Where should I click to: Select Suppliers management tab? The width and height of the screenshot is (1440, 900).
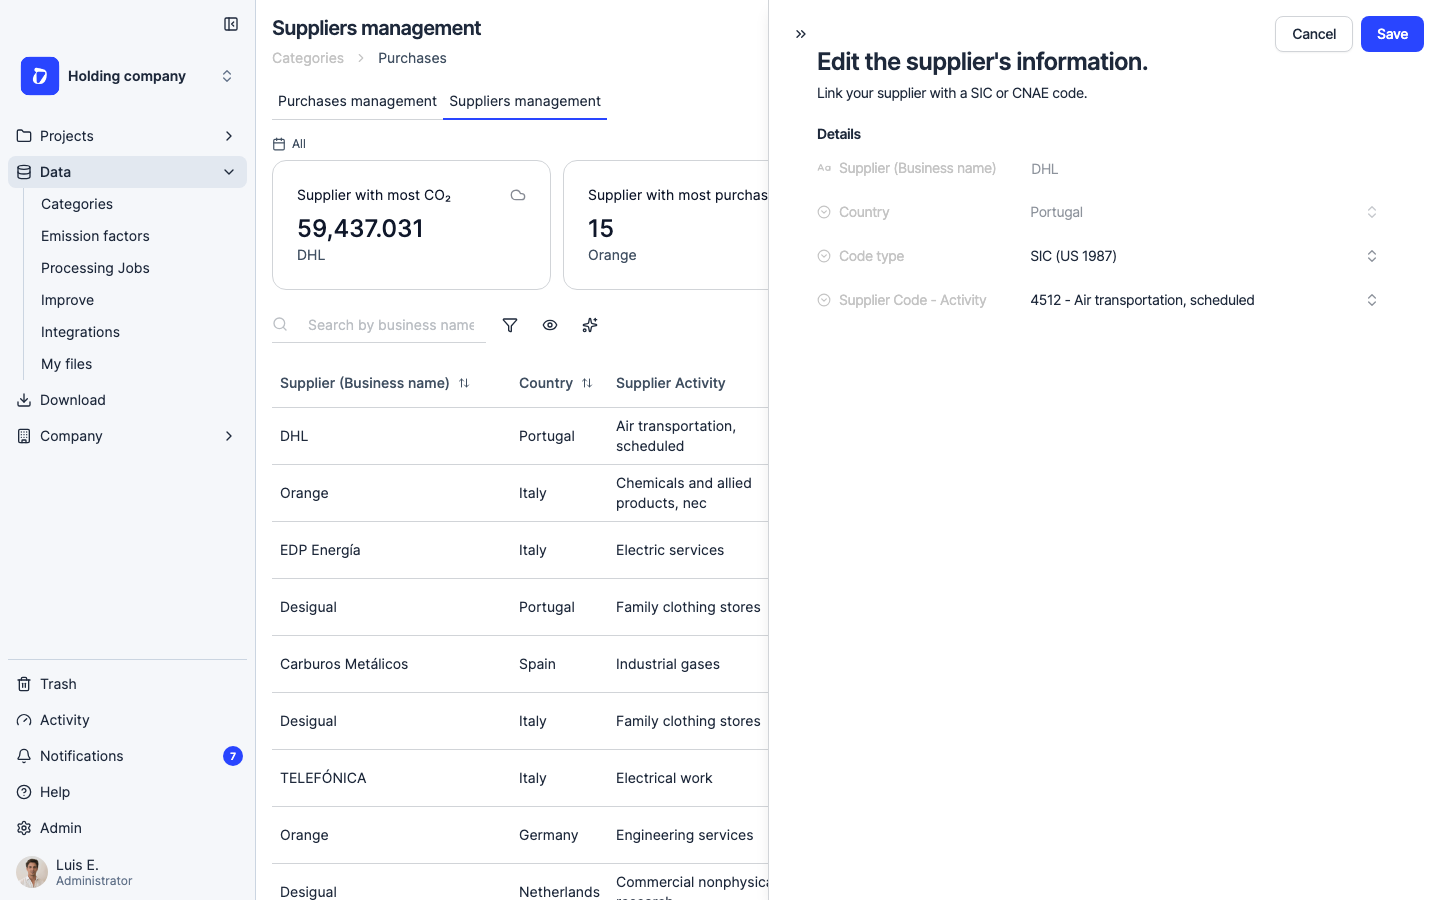pyautogui.click(x=525, y=101)
